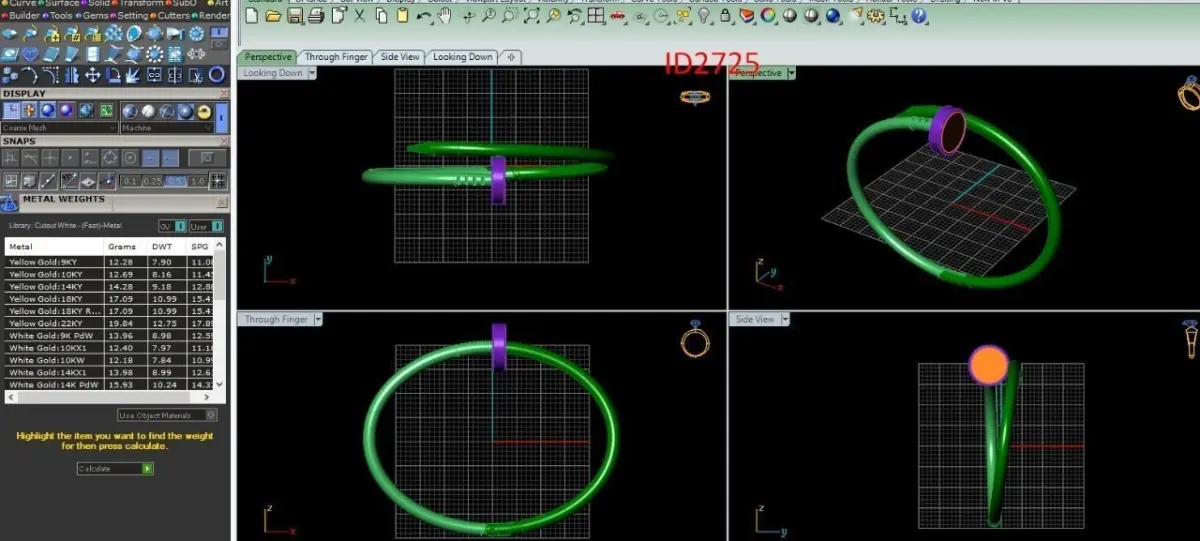Click the red car icon in toolbar
The height and width of the screenshot is (541, 1200).
[x=617, y=15]
